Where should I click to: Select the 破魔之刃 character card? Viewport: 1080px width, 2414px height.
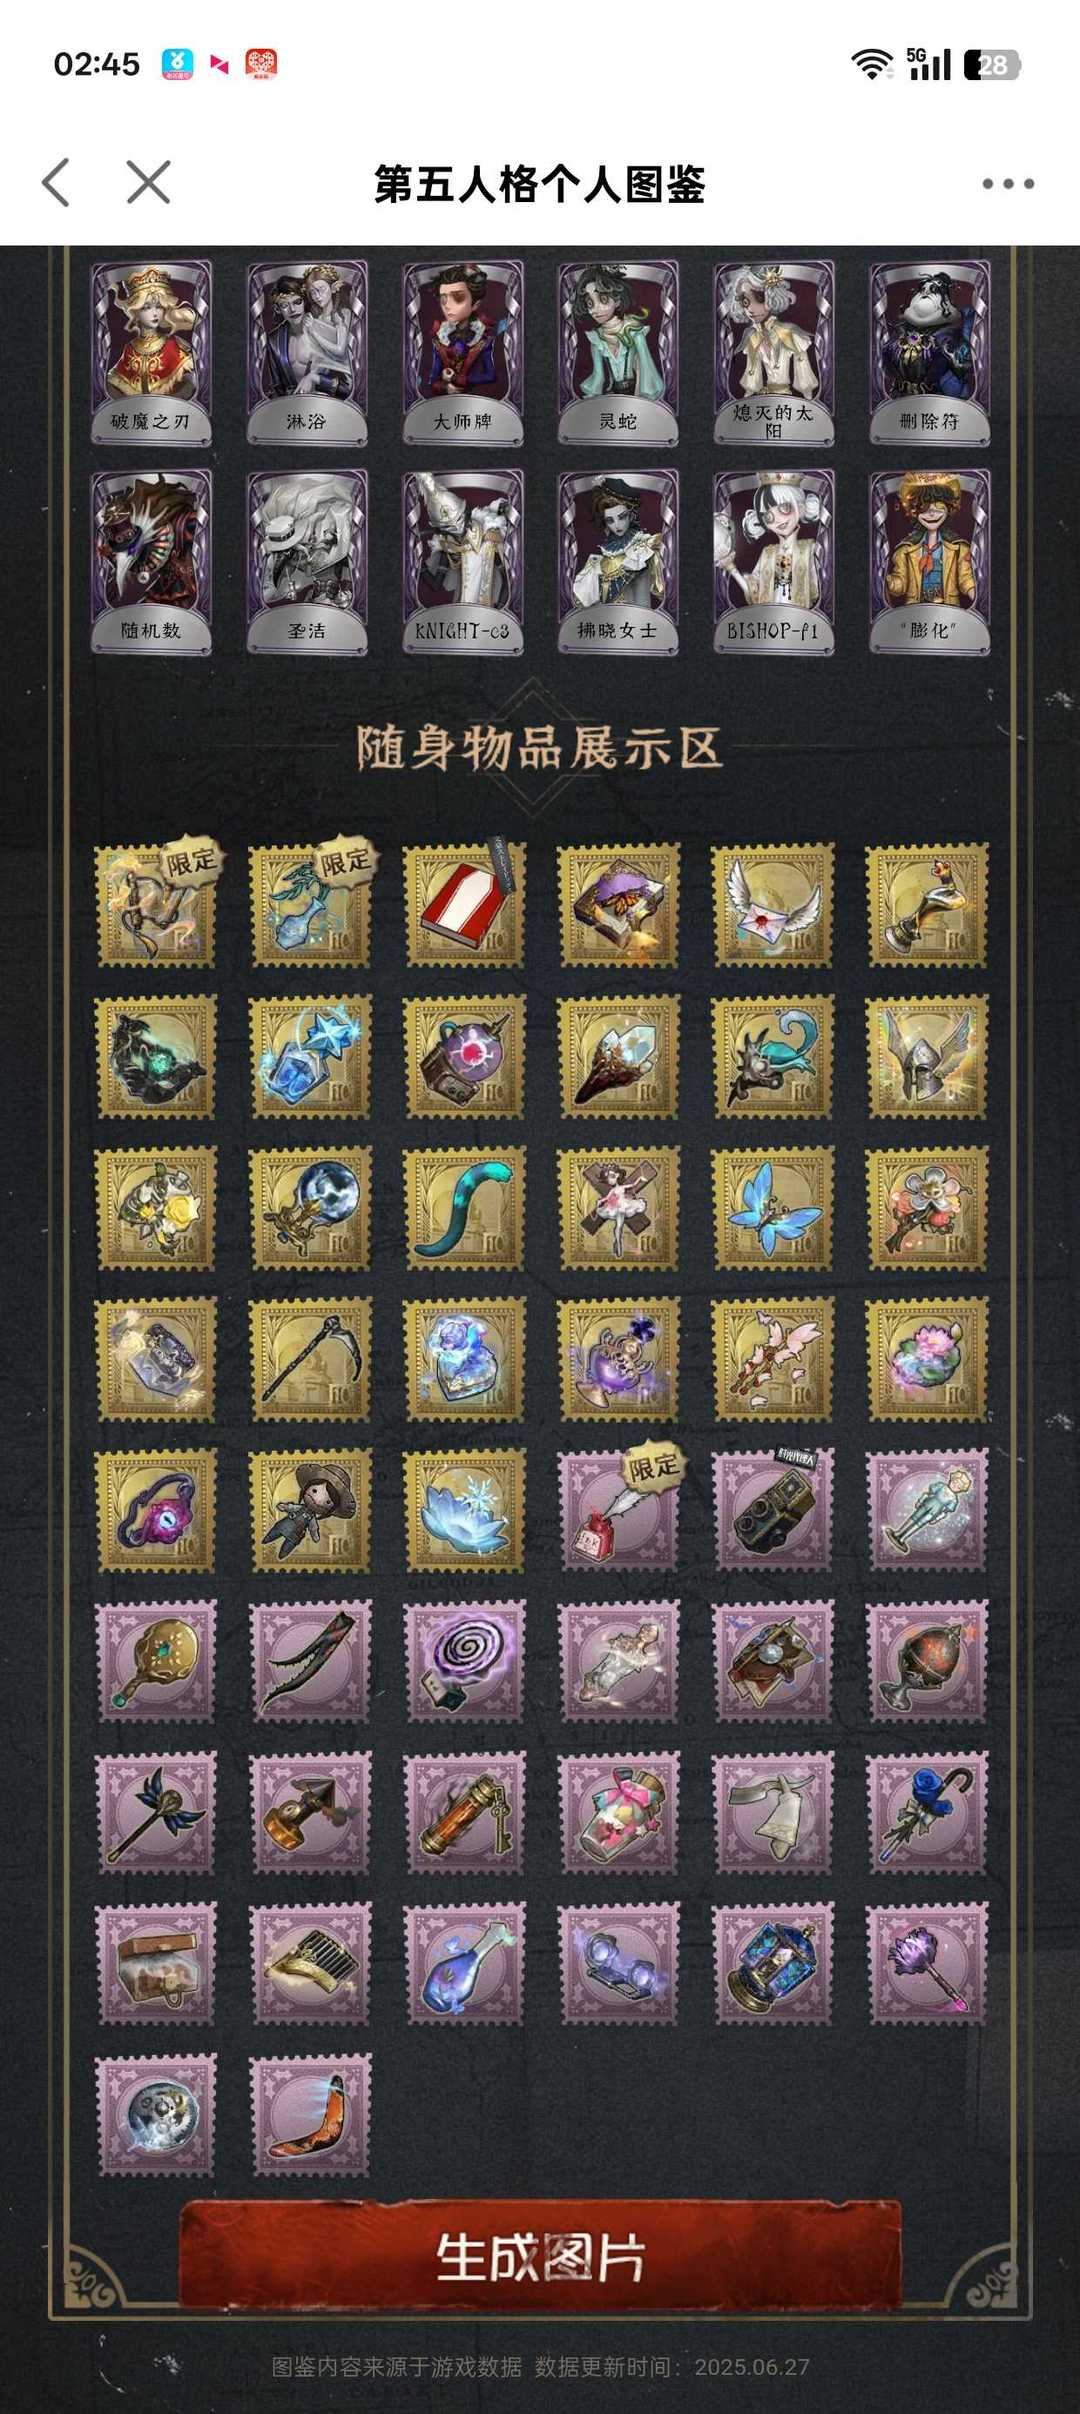(152, 352)
